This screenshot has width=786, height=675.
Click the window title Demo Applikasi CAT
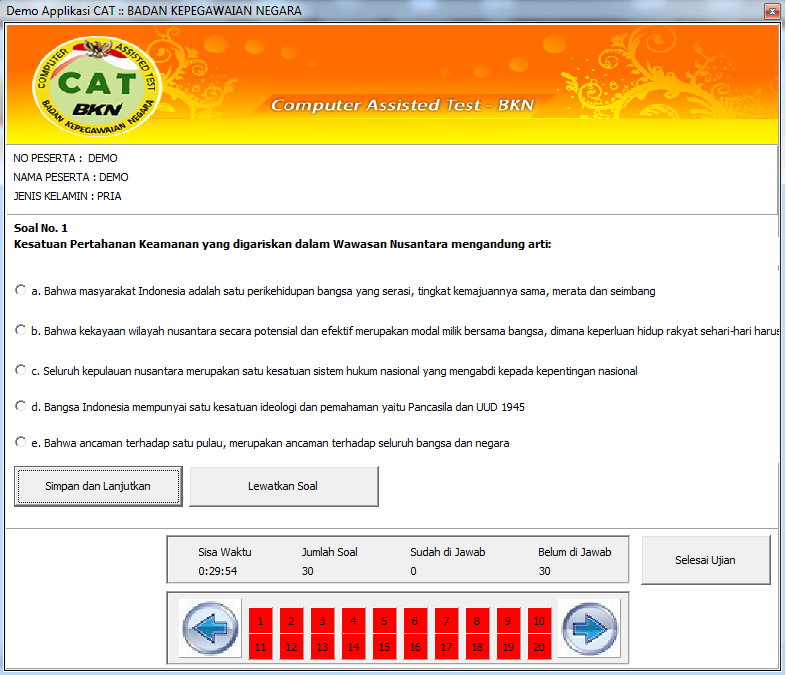coord(154,11)
